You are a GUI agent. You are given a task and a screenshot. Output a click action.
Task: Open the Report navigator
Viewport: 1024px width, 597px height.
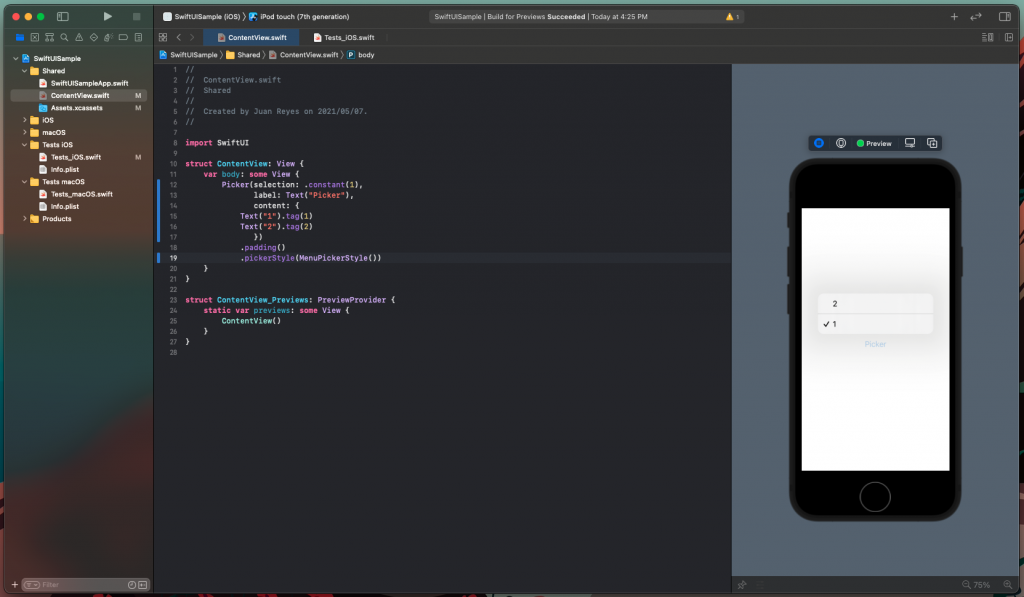pyautogui.click(x=138, y=37)
